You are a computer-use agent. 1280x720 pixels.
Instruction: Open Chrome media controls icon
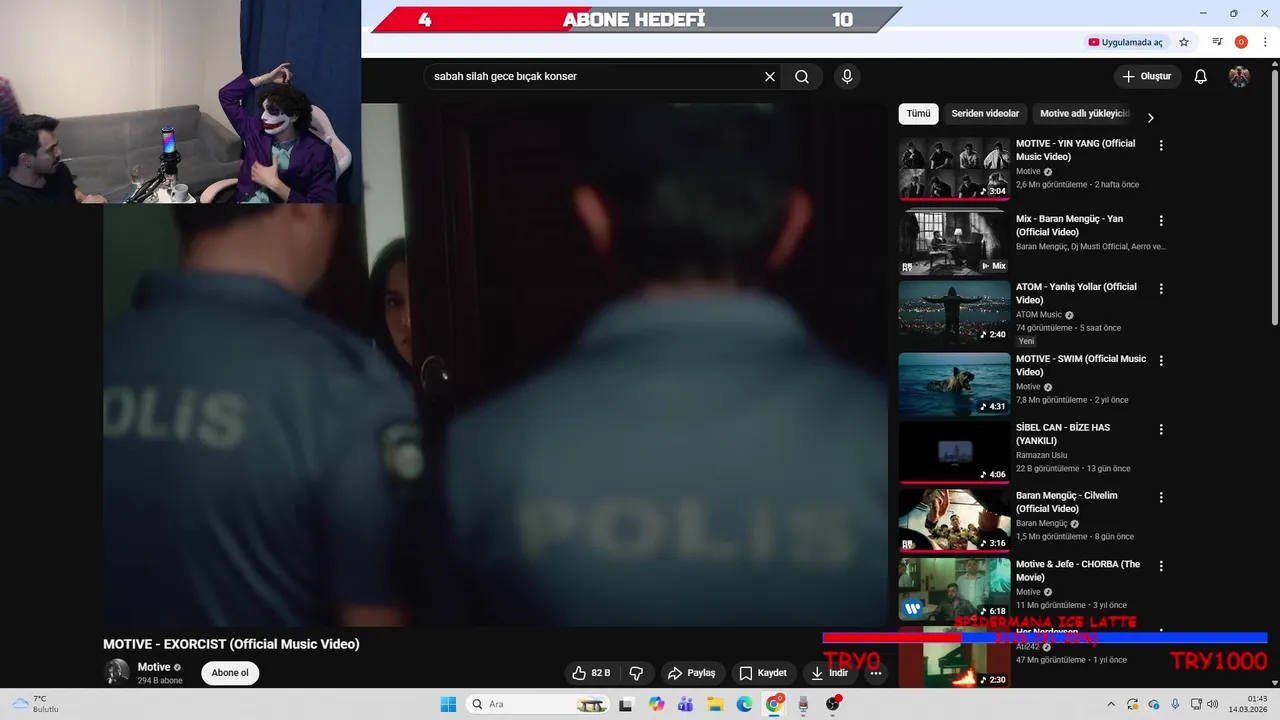(x=1217, y=42)
